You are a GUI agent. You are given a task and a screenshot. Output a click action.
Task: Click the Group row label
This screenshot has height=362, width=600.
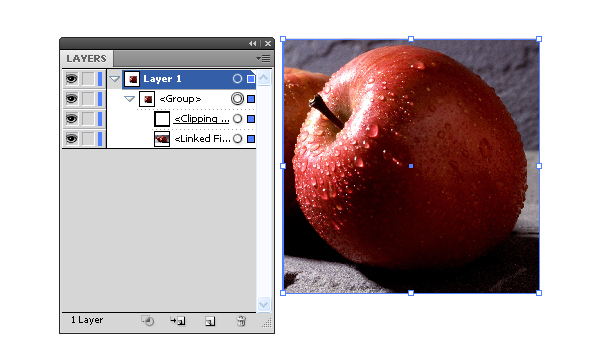click(180, 99)
